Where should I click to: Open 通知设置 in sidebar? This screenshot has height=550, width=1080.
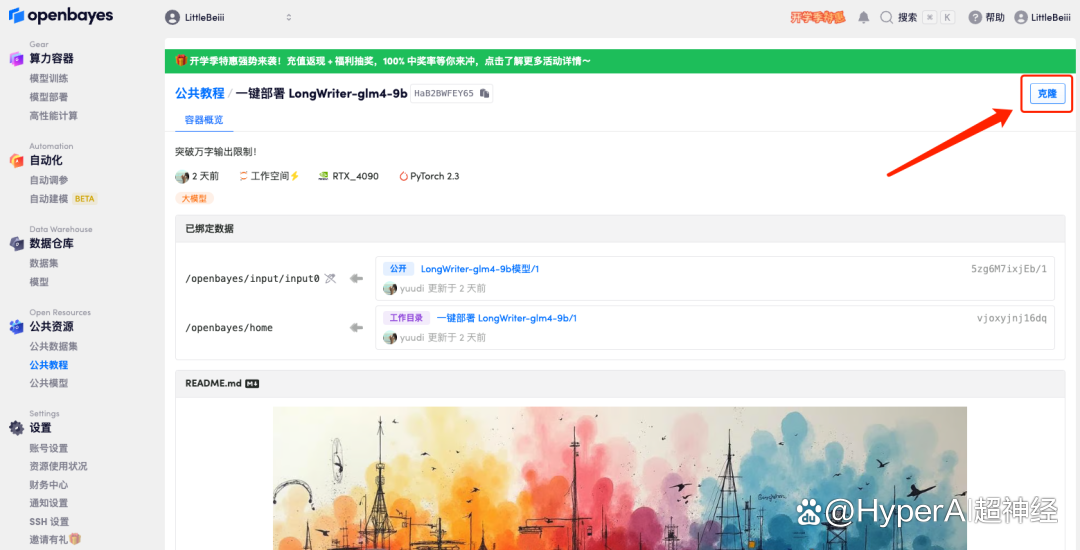(x=49, y=503)
